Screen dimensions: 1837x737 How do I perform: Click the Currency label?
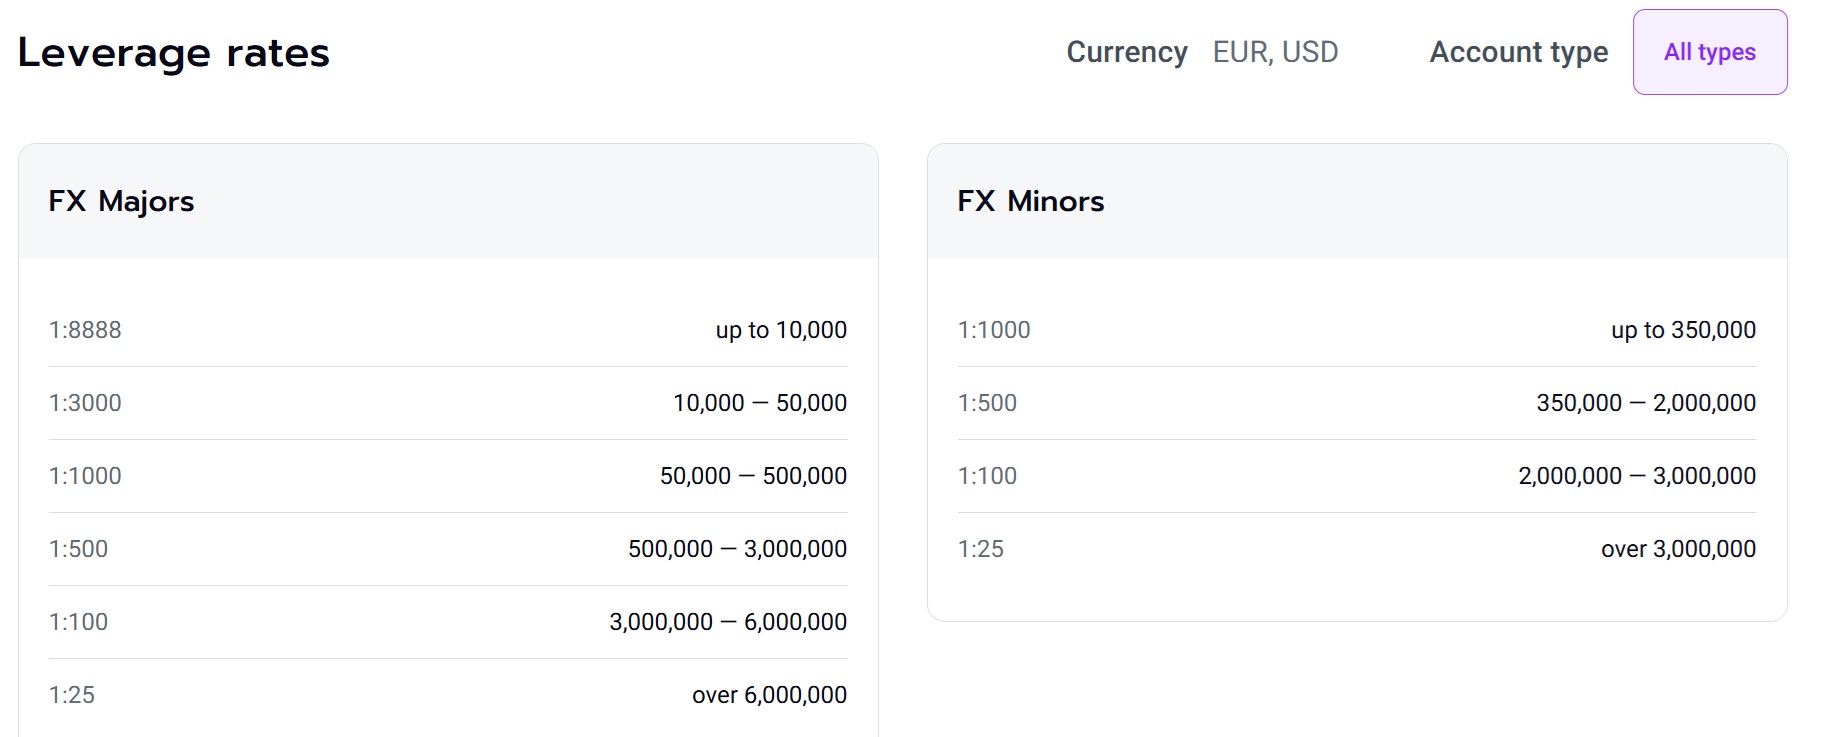(1127, 52)
